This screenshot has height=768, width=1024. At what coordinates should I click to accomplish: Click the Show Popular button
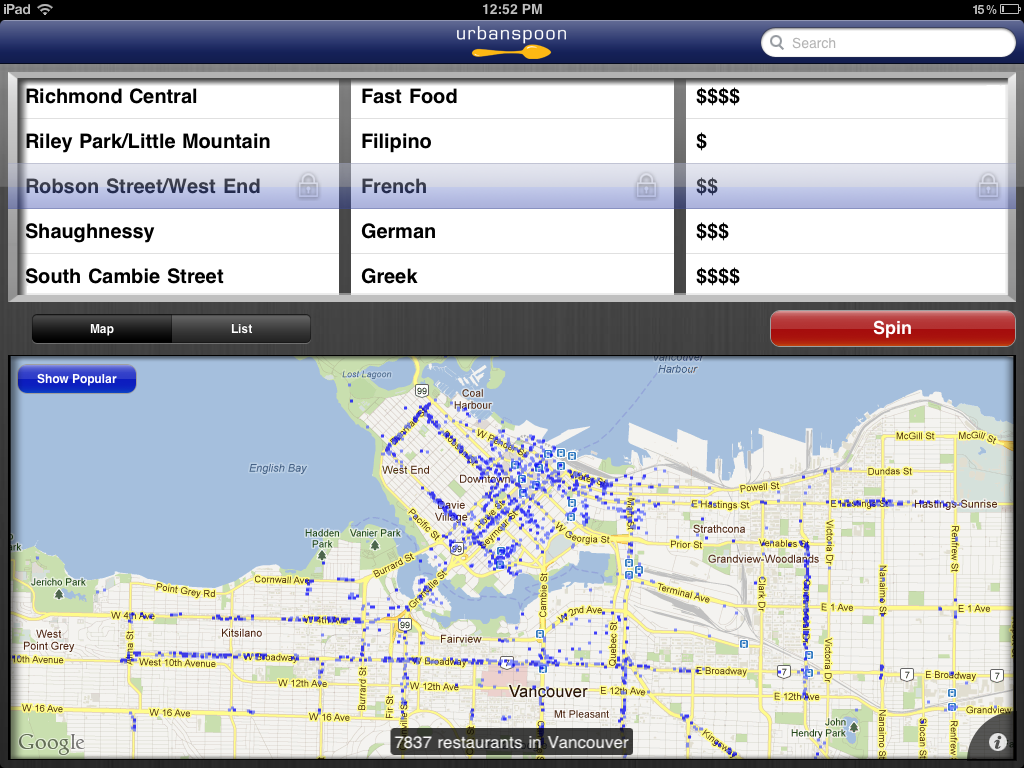[x=77, y=379]
